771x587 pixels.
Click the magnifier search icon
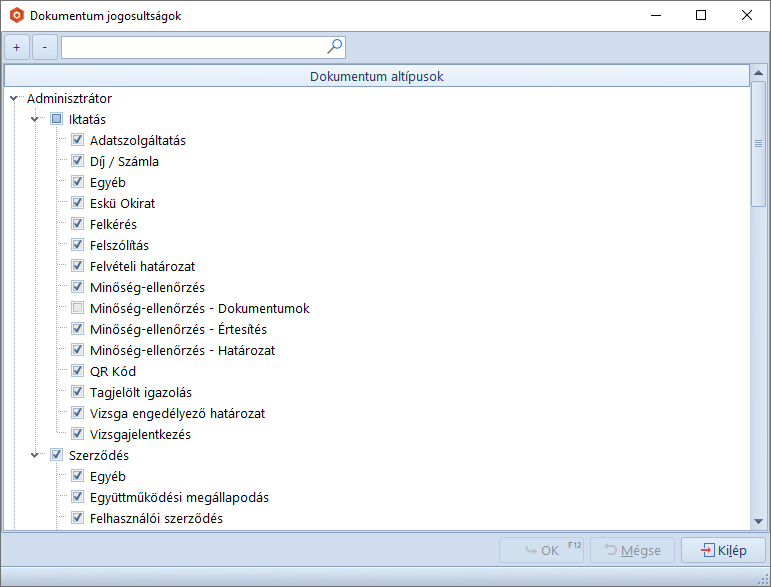pos(335,46)
